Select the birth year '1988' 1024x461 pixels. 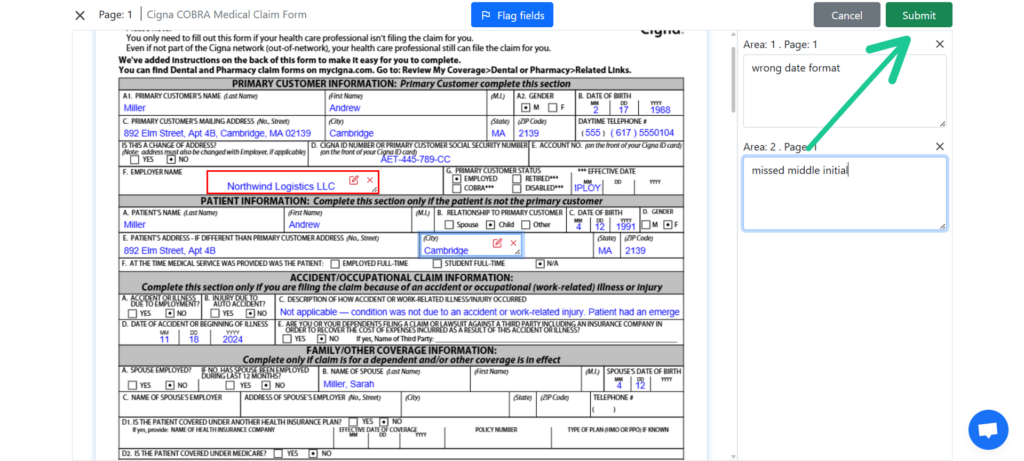(x=660, y=110)
